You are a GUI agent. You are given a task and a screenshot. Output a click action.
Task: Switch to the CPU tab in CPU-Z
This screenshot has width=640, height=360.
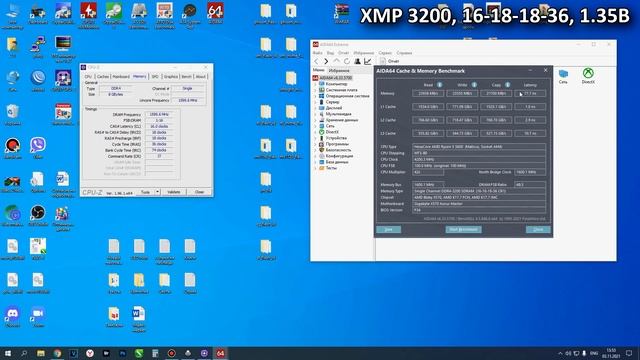(x=88, y=77)
